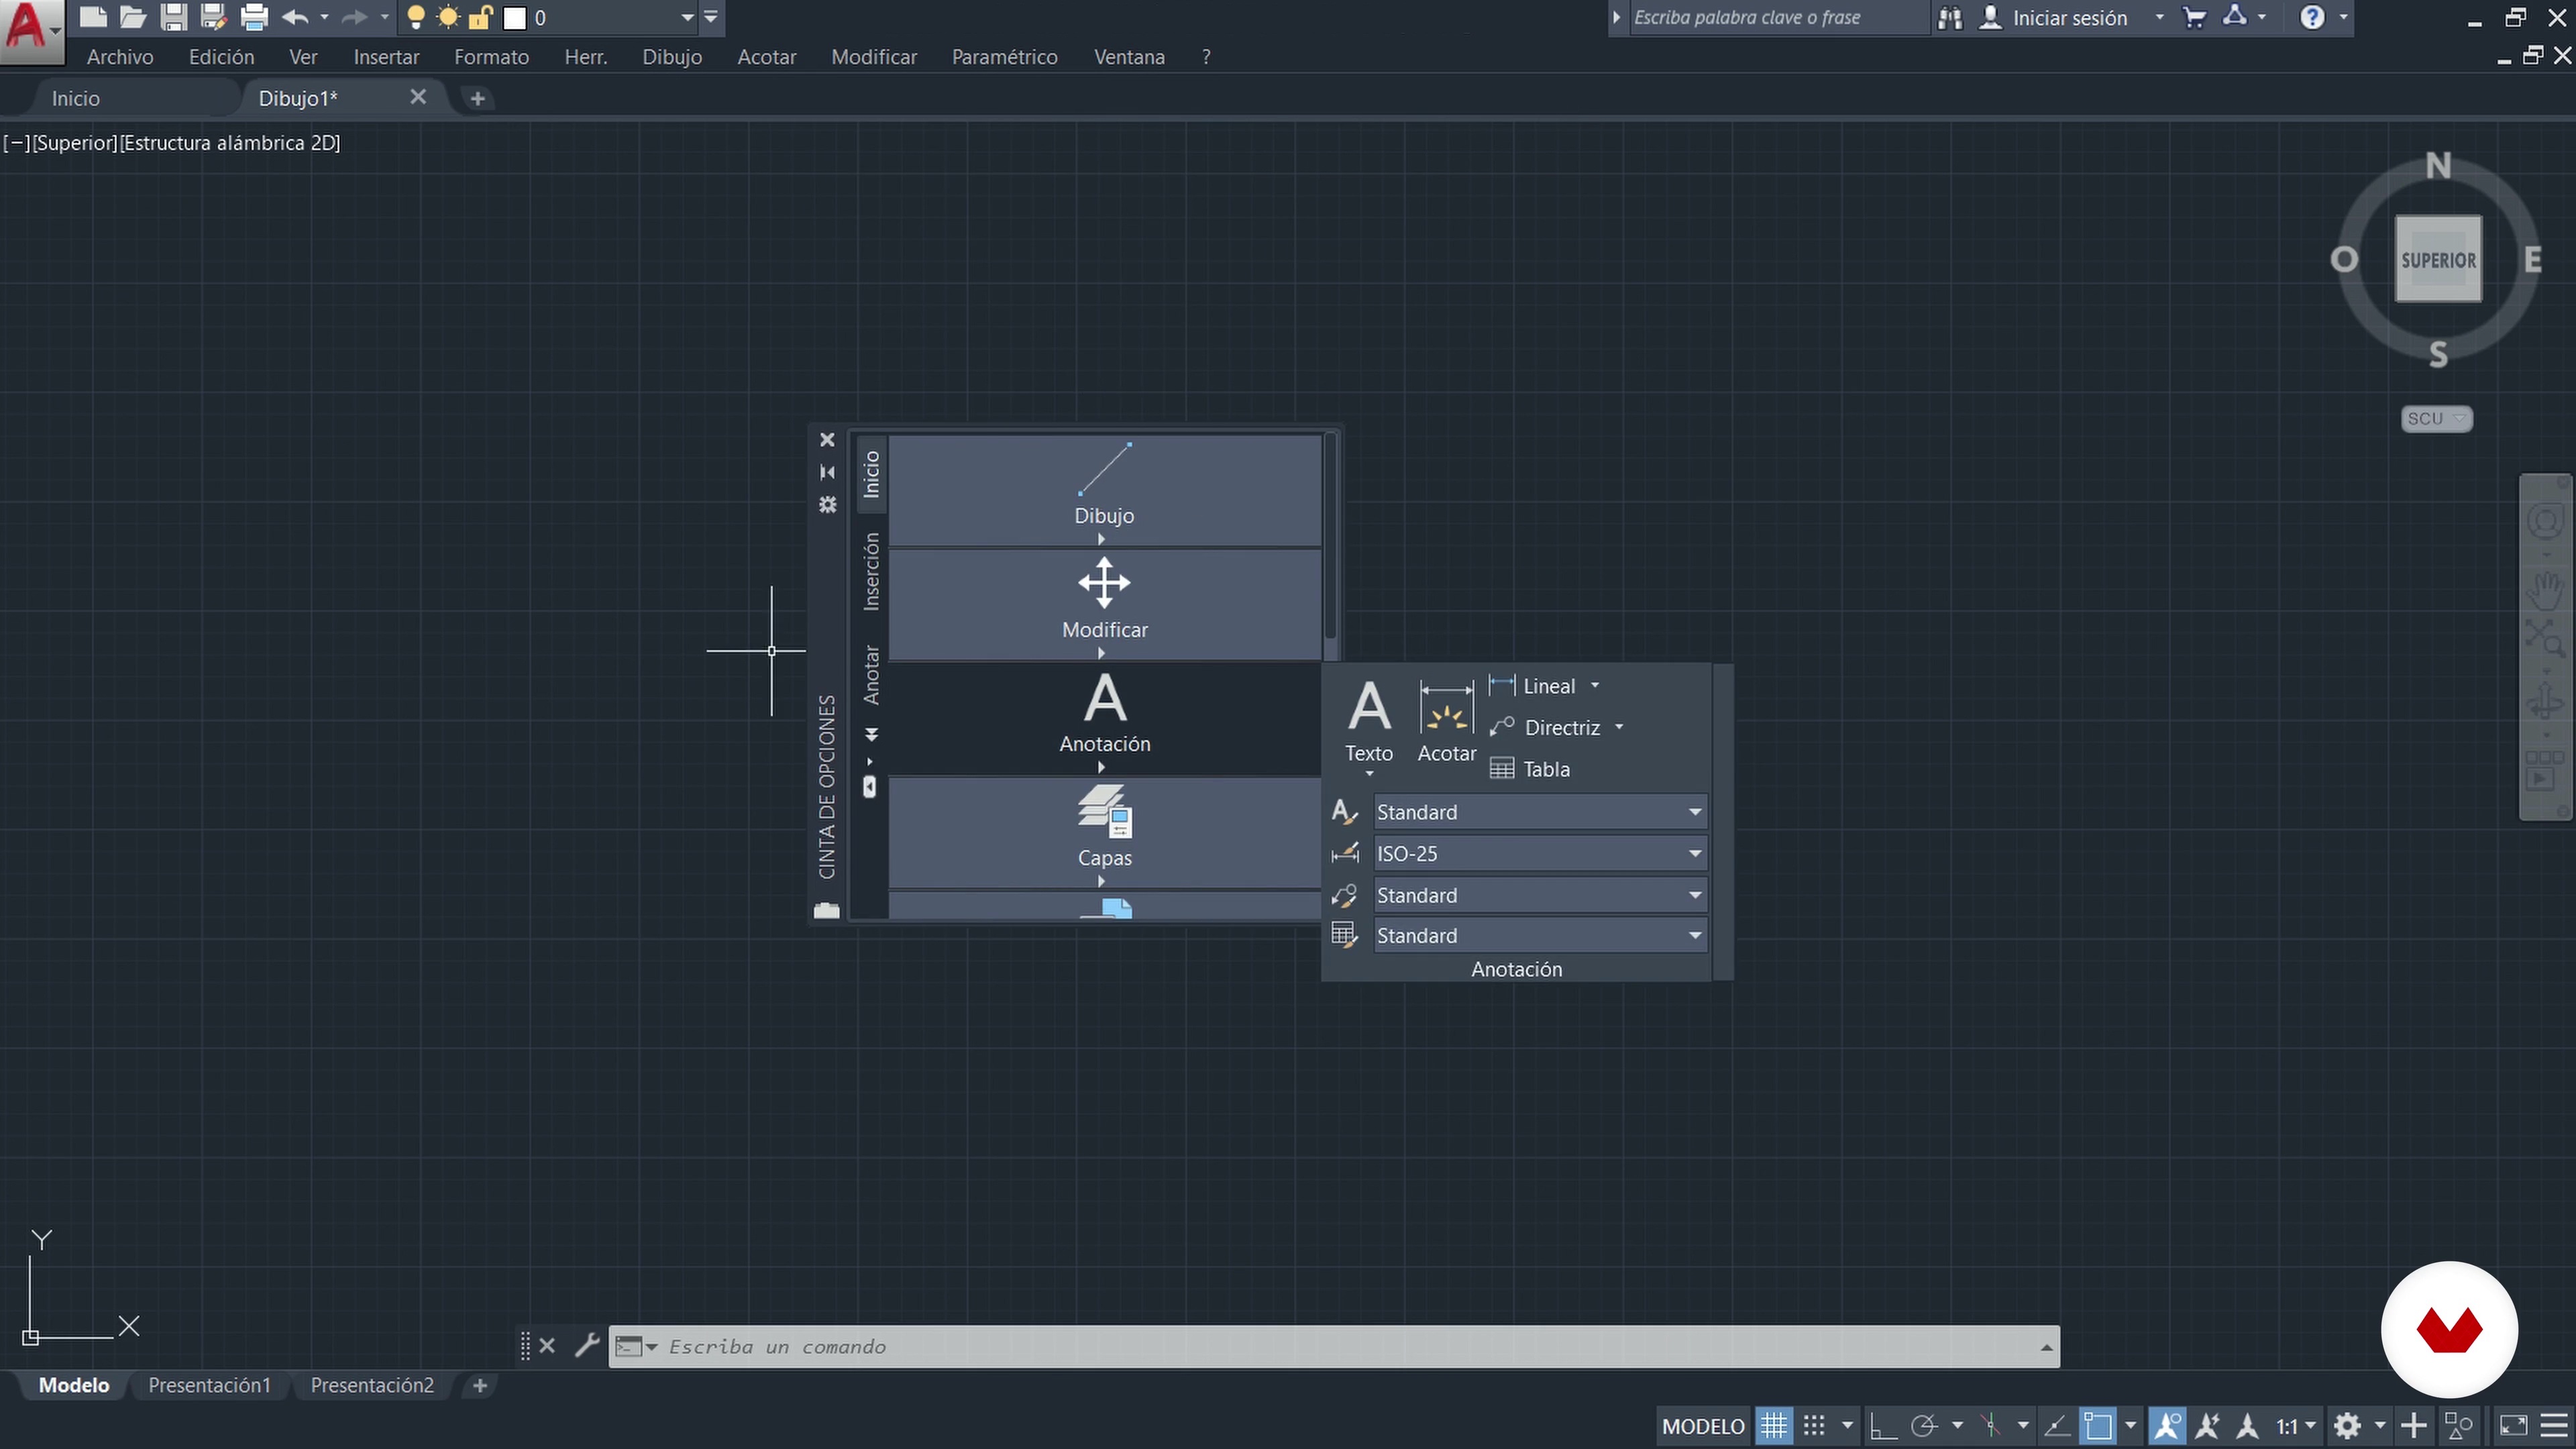This screenshot has width=2576, height=1449.
Task: Toggle the grid display in status bar
Action: (1775, 1425)
